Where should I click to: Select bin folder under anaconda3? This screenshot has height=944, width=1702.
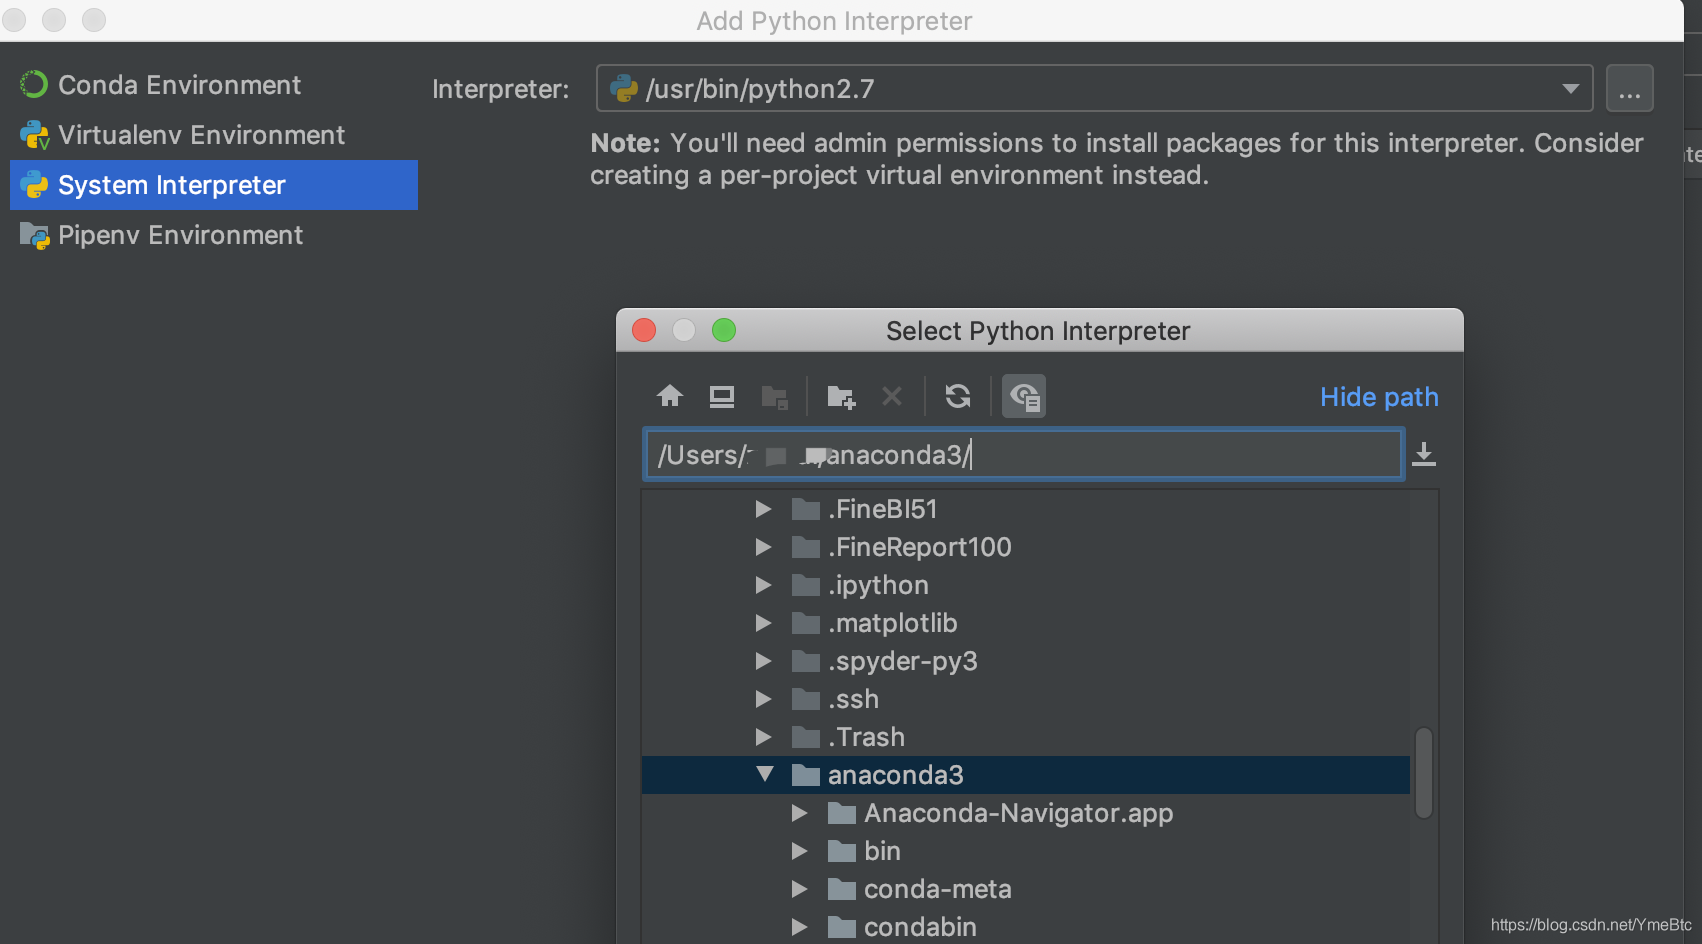point(1026,851)
